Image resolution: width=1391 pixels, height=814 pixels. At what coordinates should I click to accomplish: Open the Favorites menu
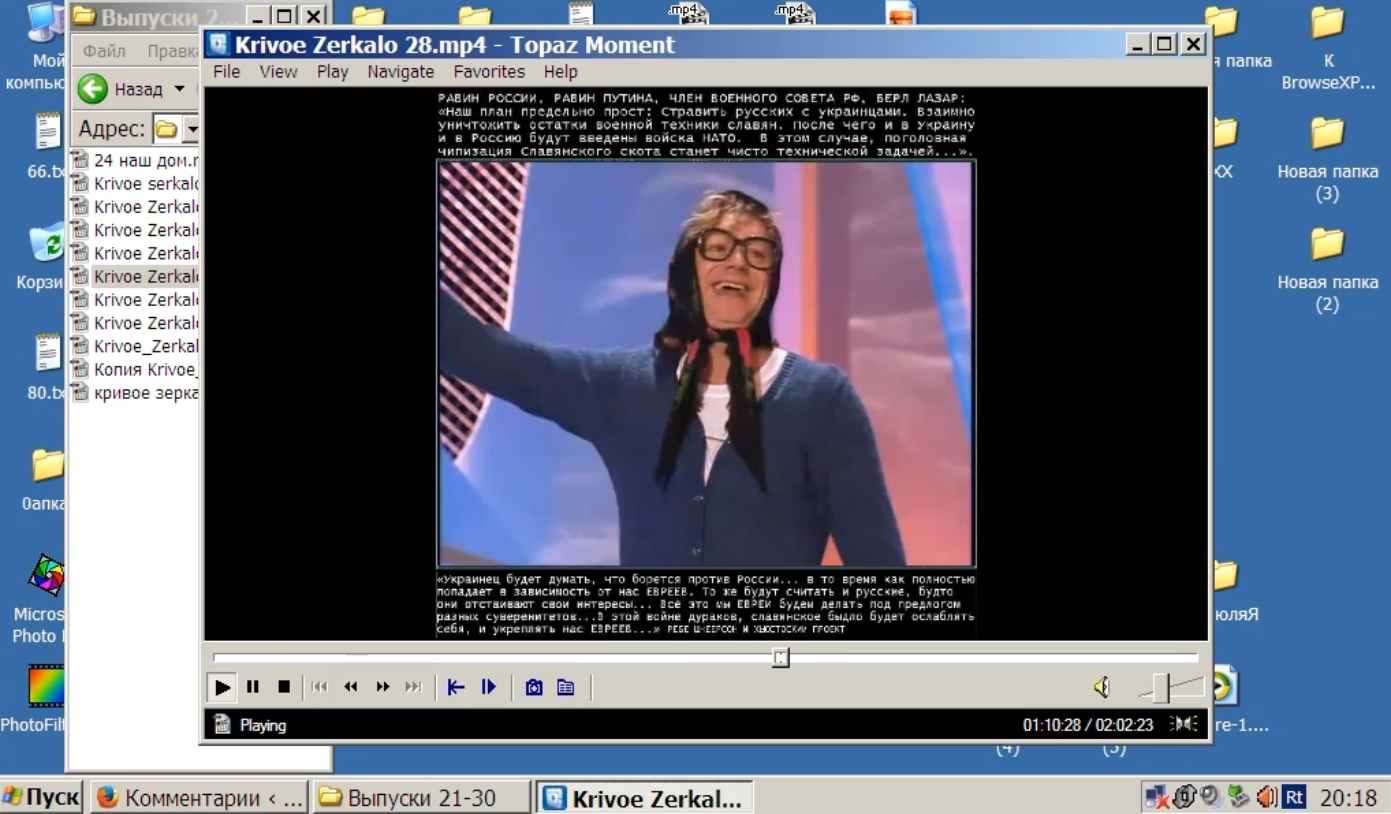pyautogui.click(x=489, y=72)
